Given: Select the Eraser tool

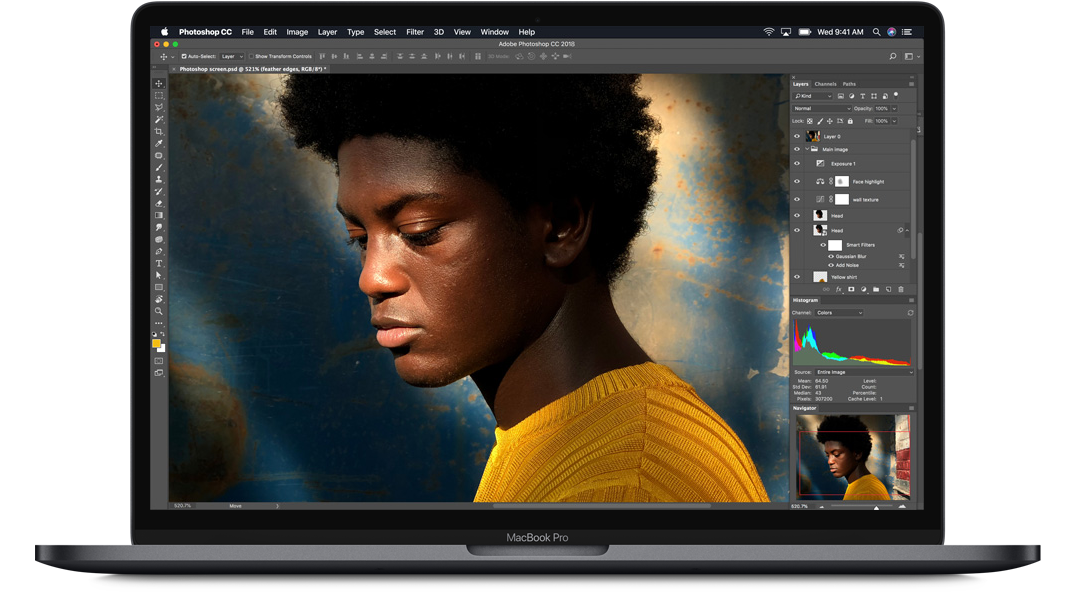Looking at the screenshot, I should (158, 203).
